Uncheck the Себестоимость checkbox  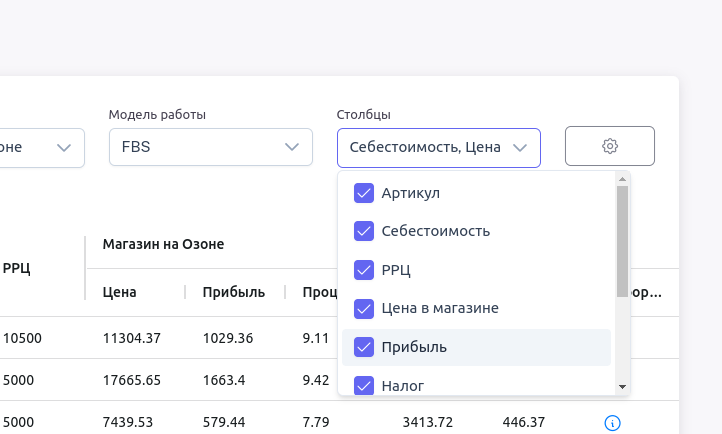tap(364, 231)
